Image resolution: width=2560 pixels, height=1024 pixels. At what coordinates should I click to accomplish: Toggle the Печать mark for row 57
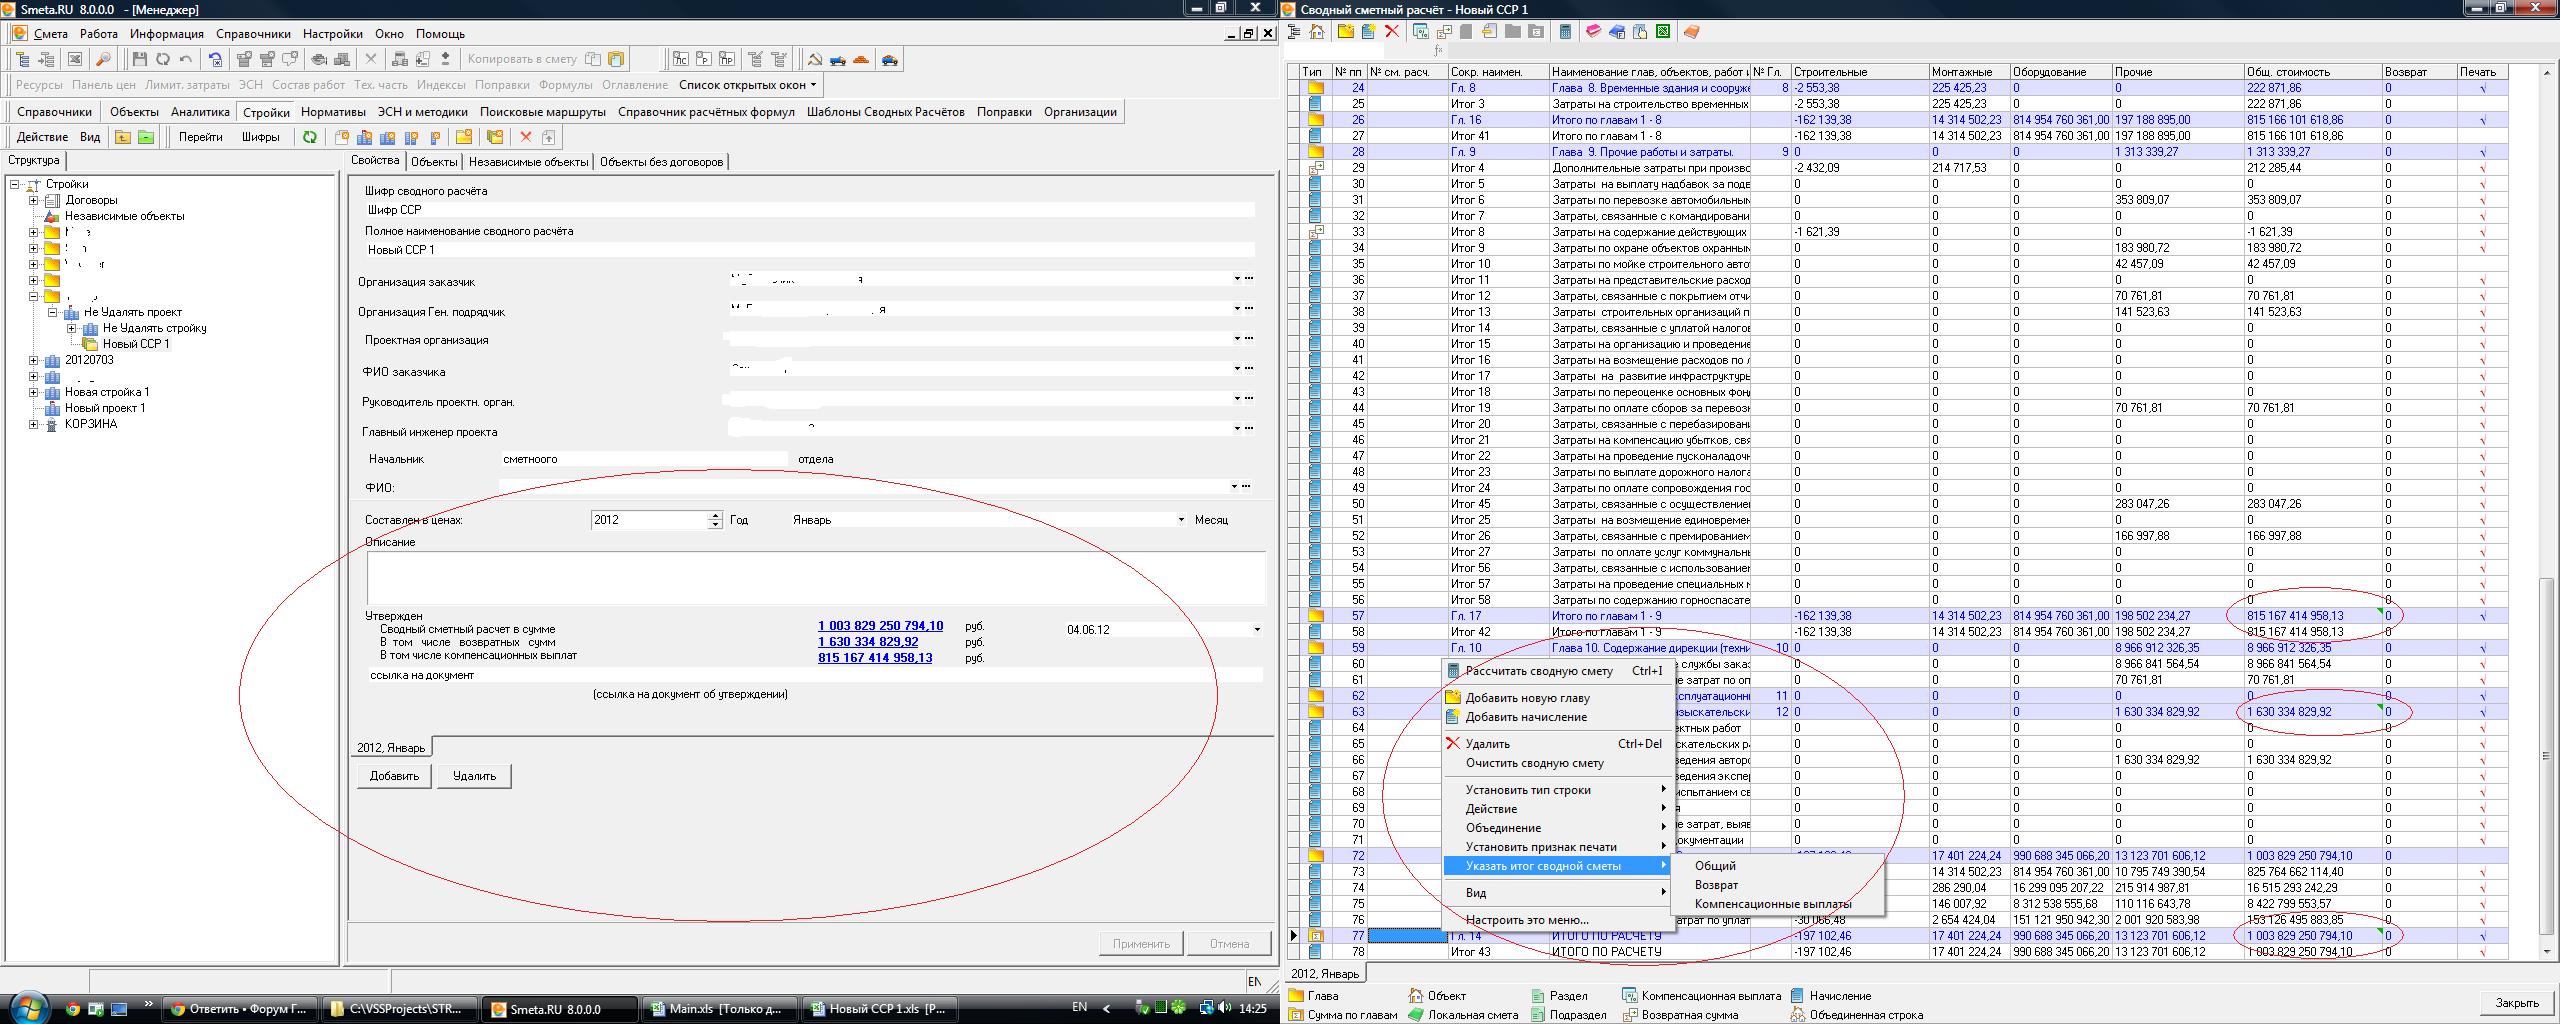click(x=2481, y=616)
